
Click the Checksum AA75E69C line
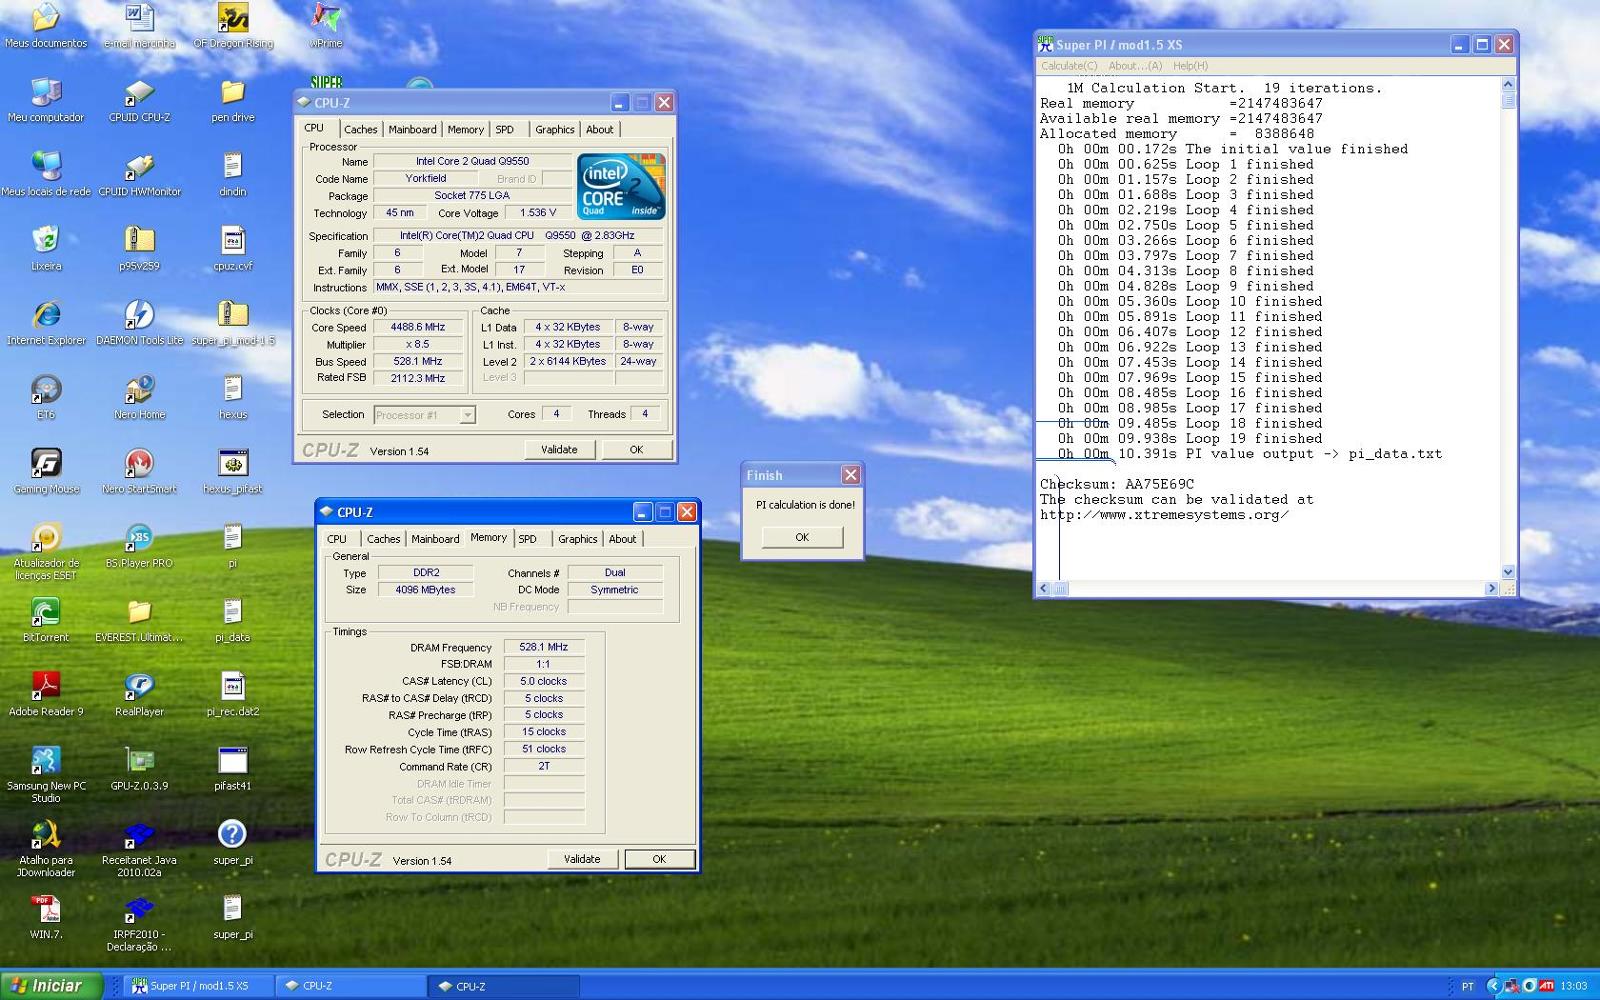pyautogui.click(x=1117, y=484)
